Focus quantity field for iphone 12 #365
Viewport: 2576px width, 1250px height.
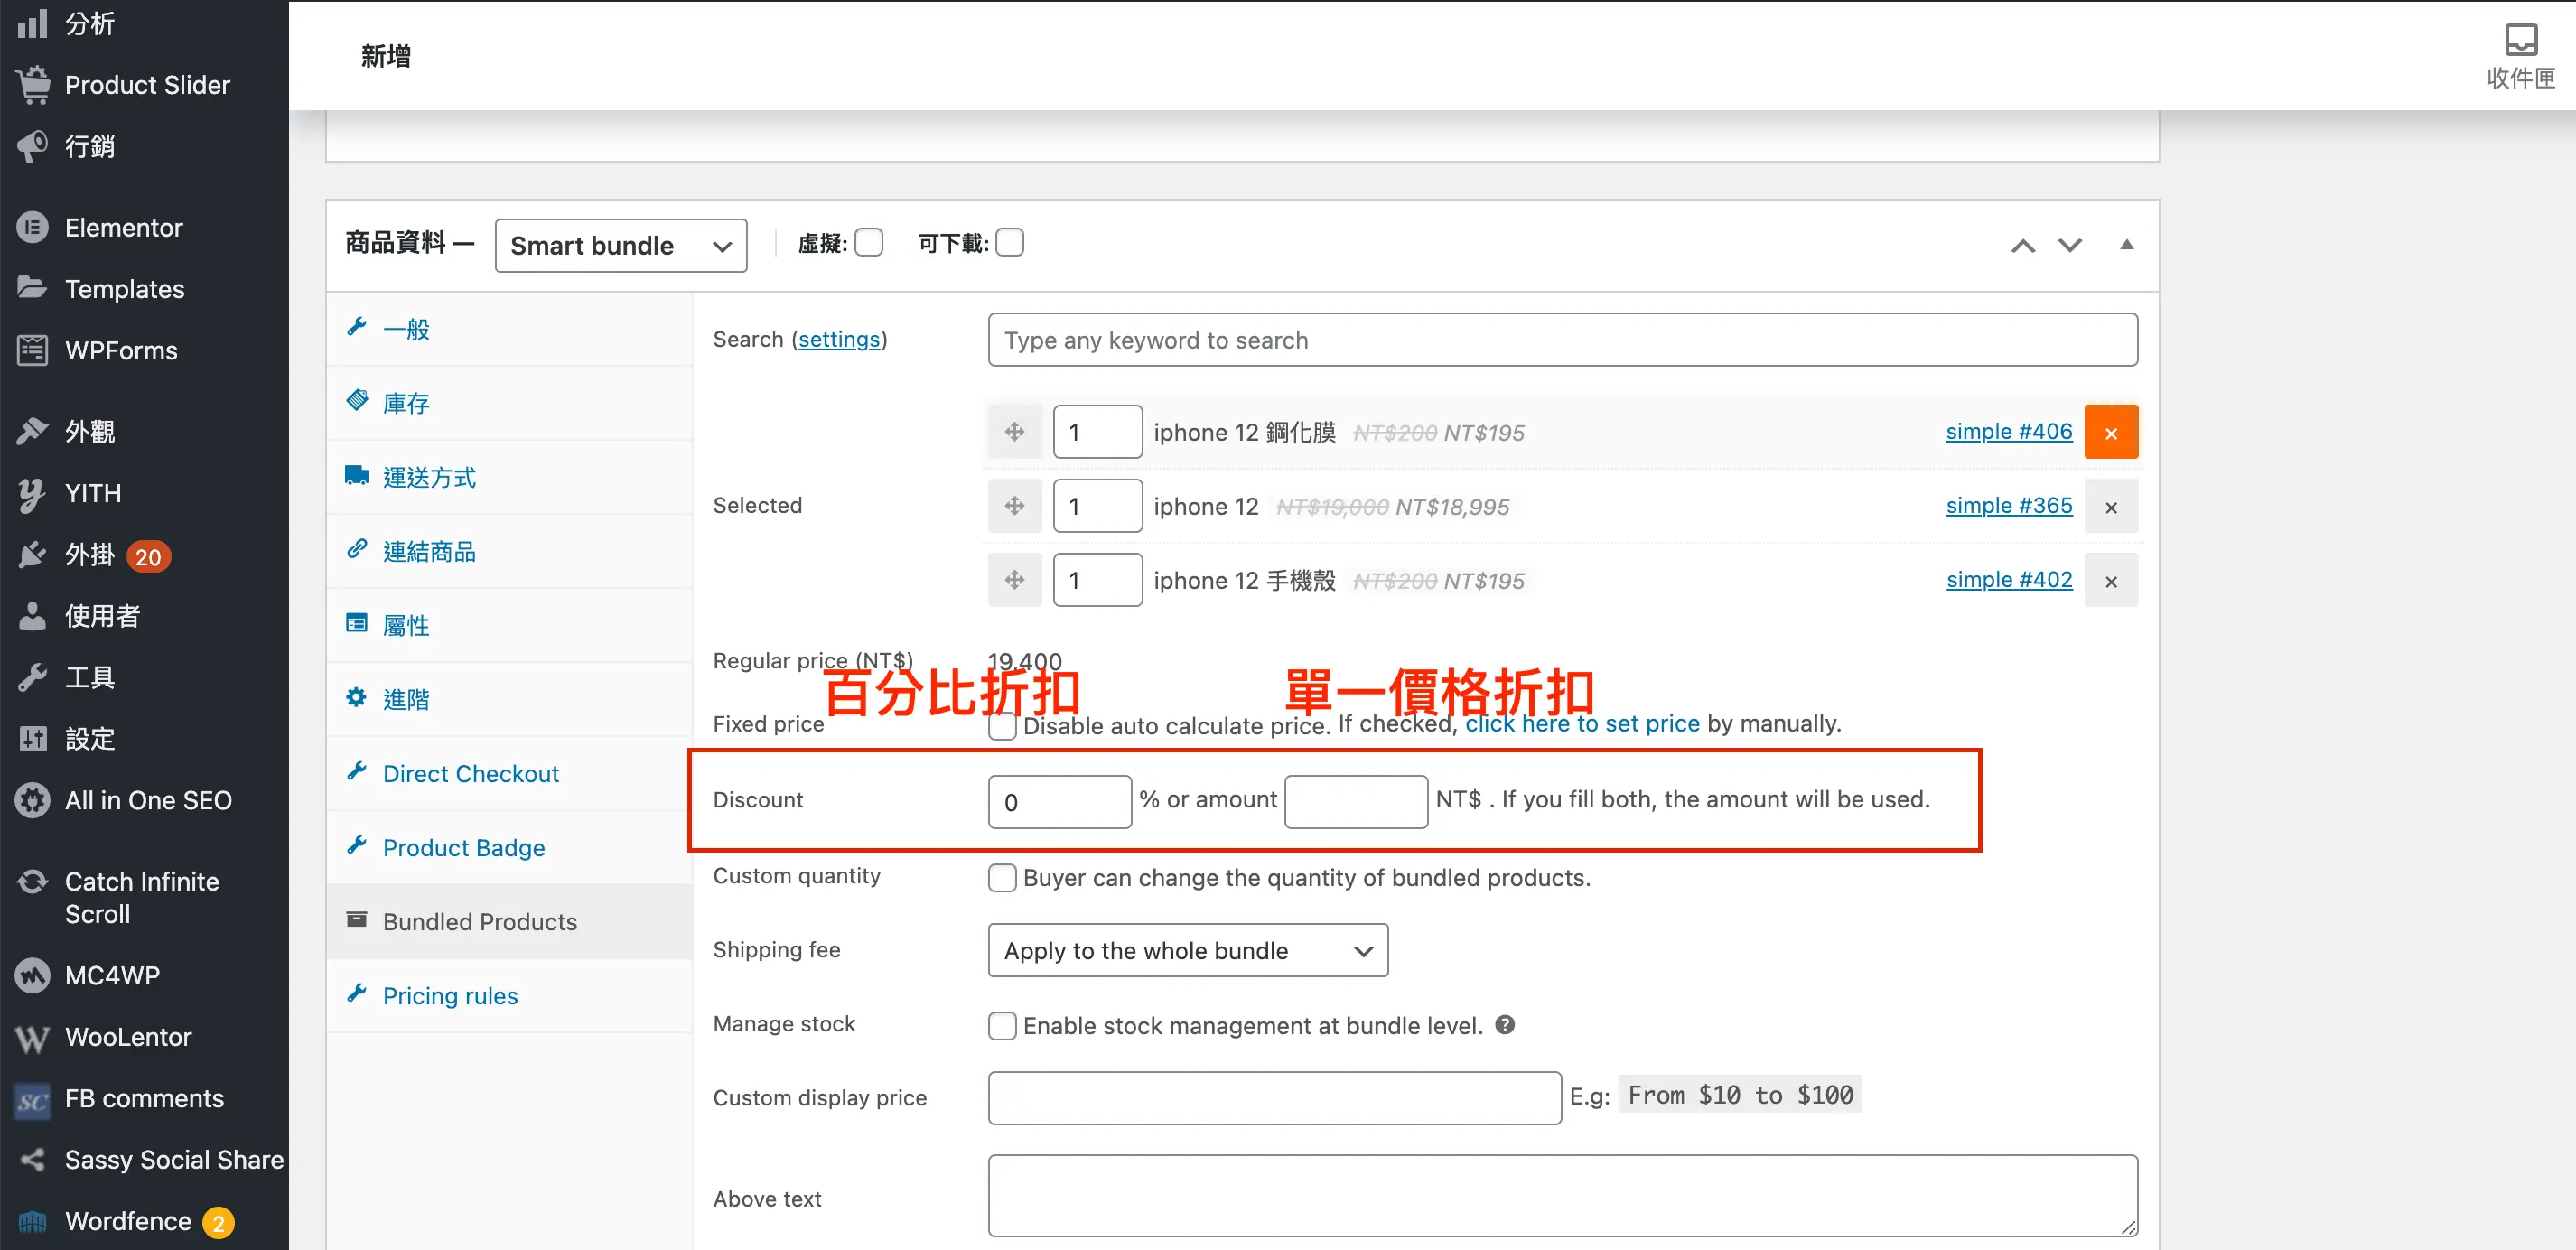click(x=1097, y=506)
